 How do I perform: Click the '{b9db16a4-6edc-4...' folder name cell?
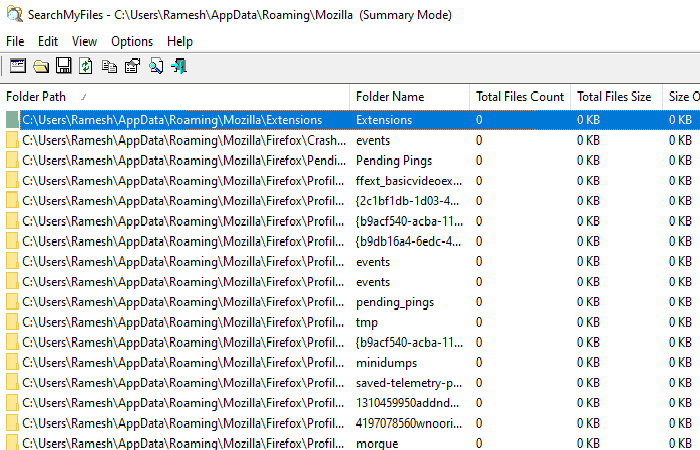point(408,242)
